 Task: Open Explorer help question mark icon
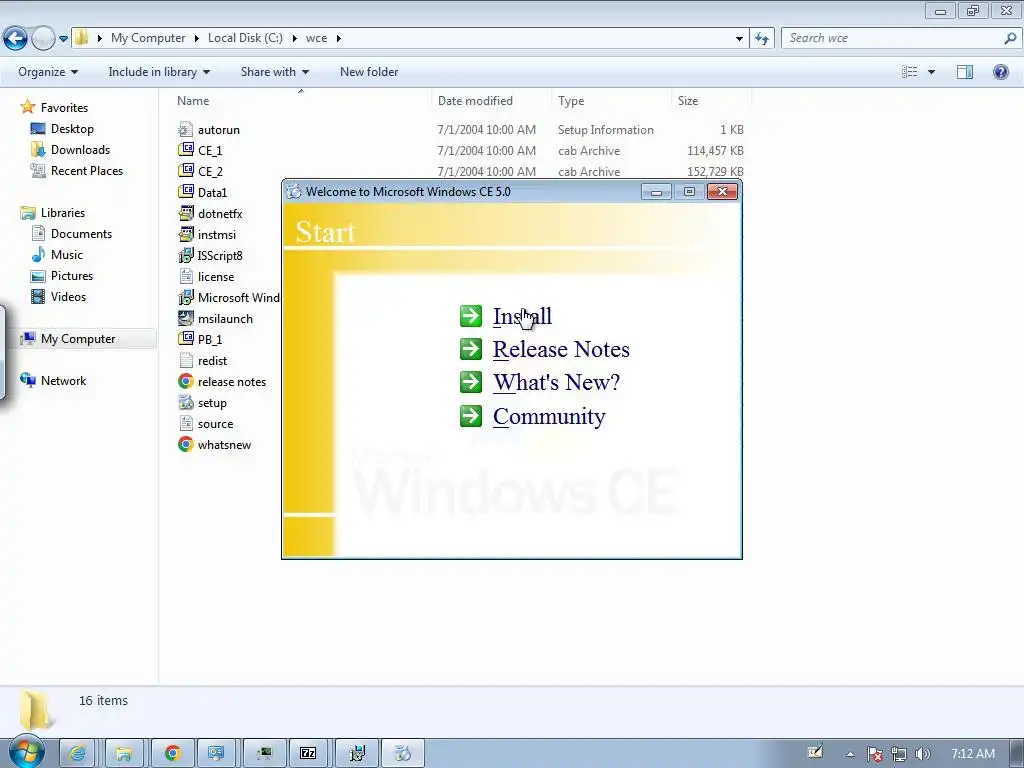1000,72
